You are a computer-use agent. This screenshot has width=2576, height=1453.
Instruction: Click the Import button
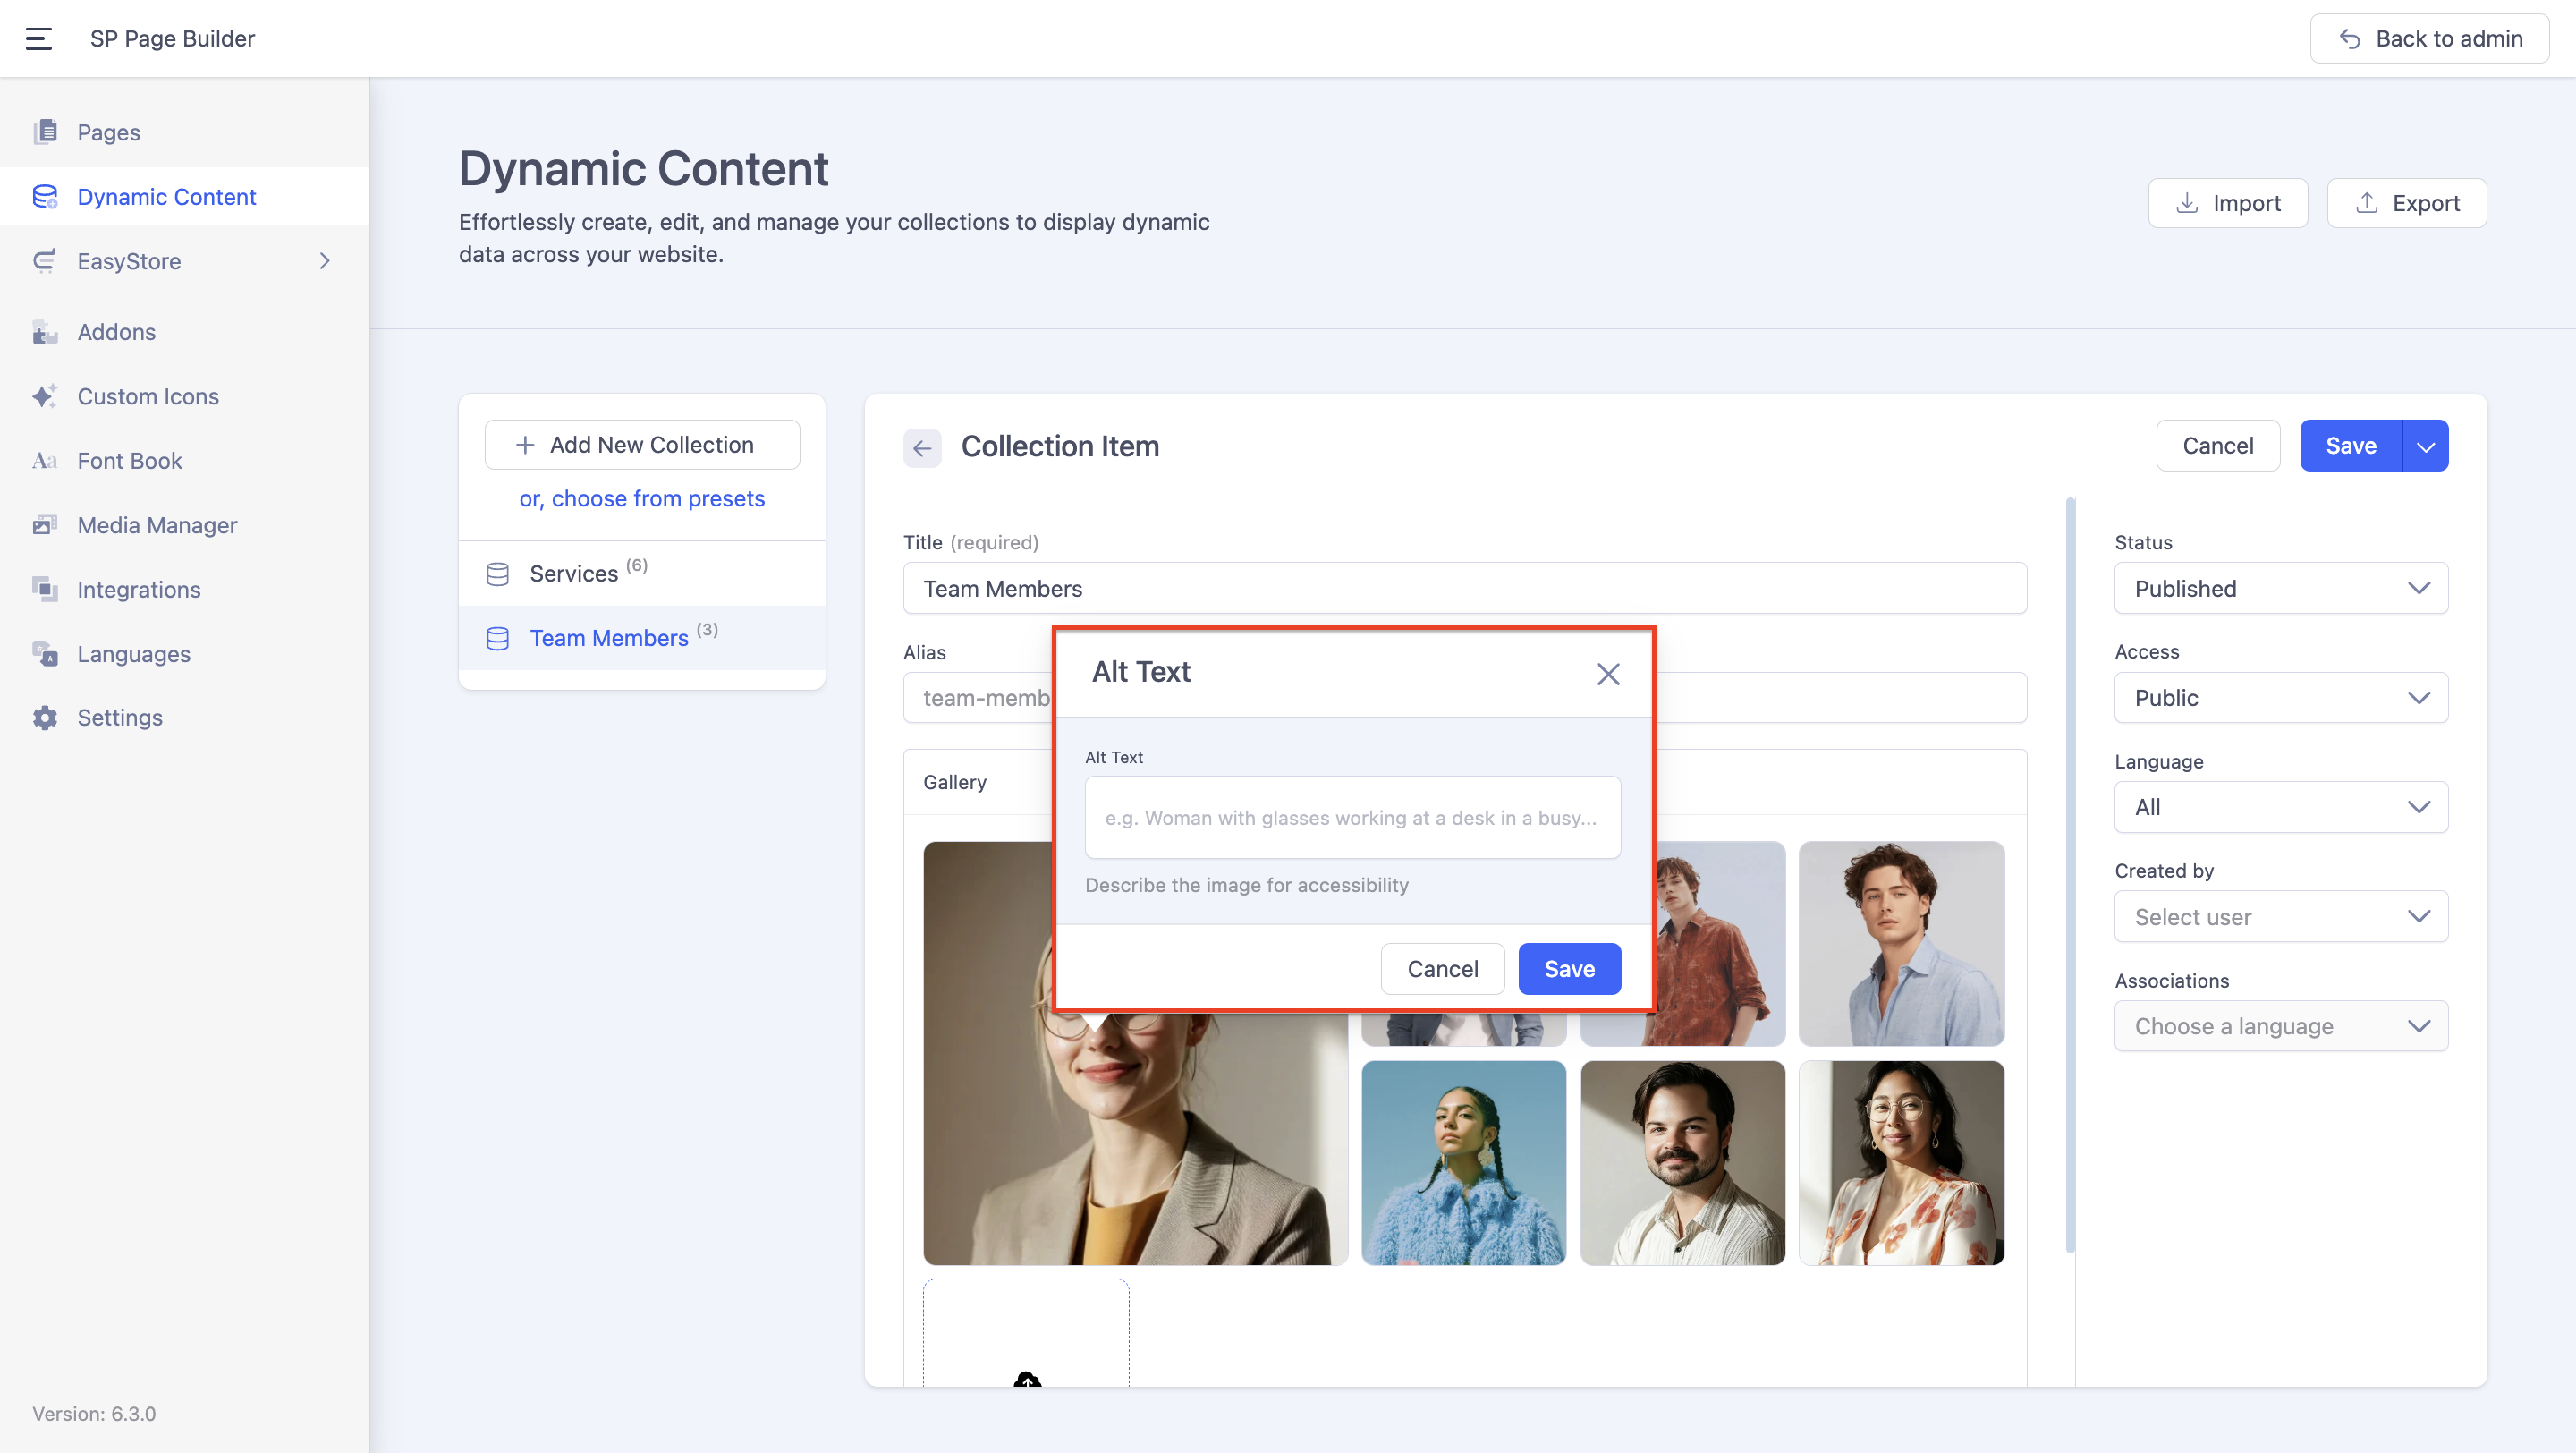click(x=2227, y=203)
